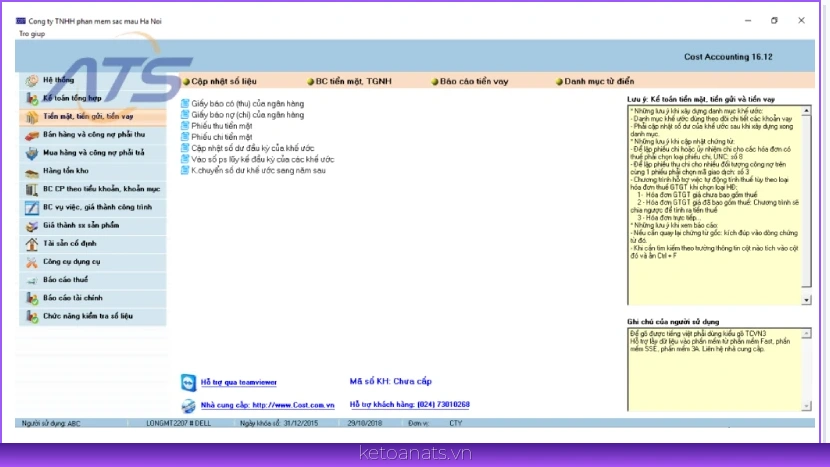This screenshot has width=830, height=467.
Task: Click Hỗ trợ qua teamviewer link
Action: (x=239, y=382)
